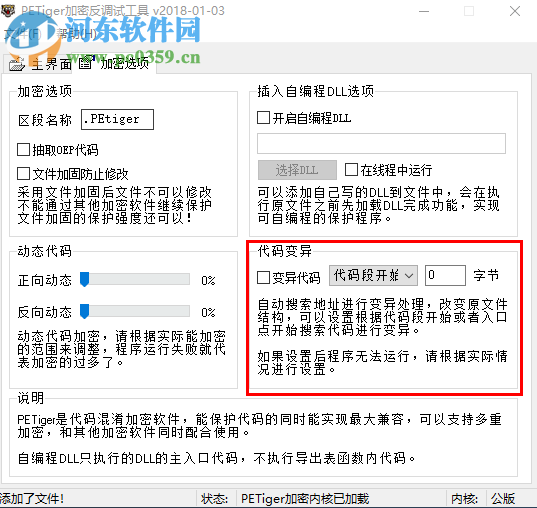Click the 说明 group label
This screenshot has width=537, height=508.
31,398
